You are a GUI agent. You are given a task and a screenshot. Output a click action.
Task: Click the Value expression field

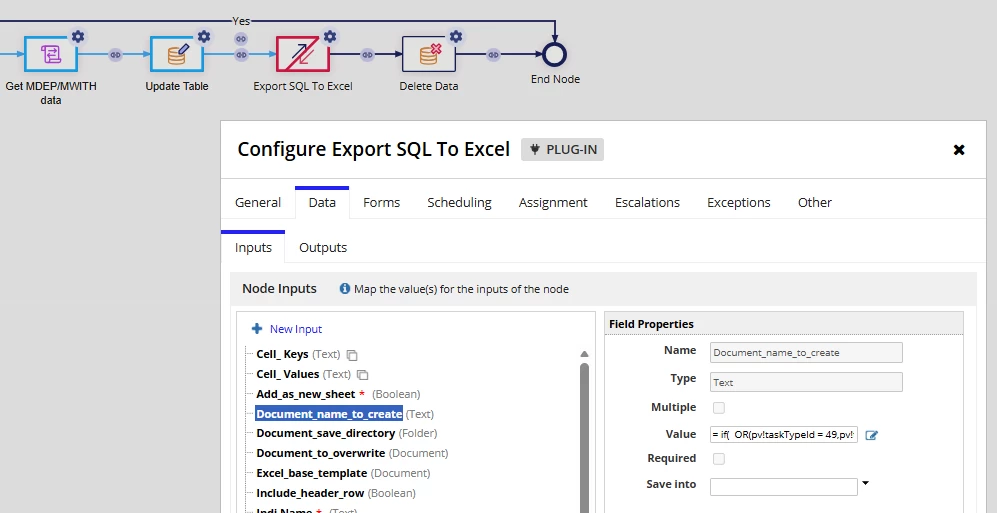point(784,435)
